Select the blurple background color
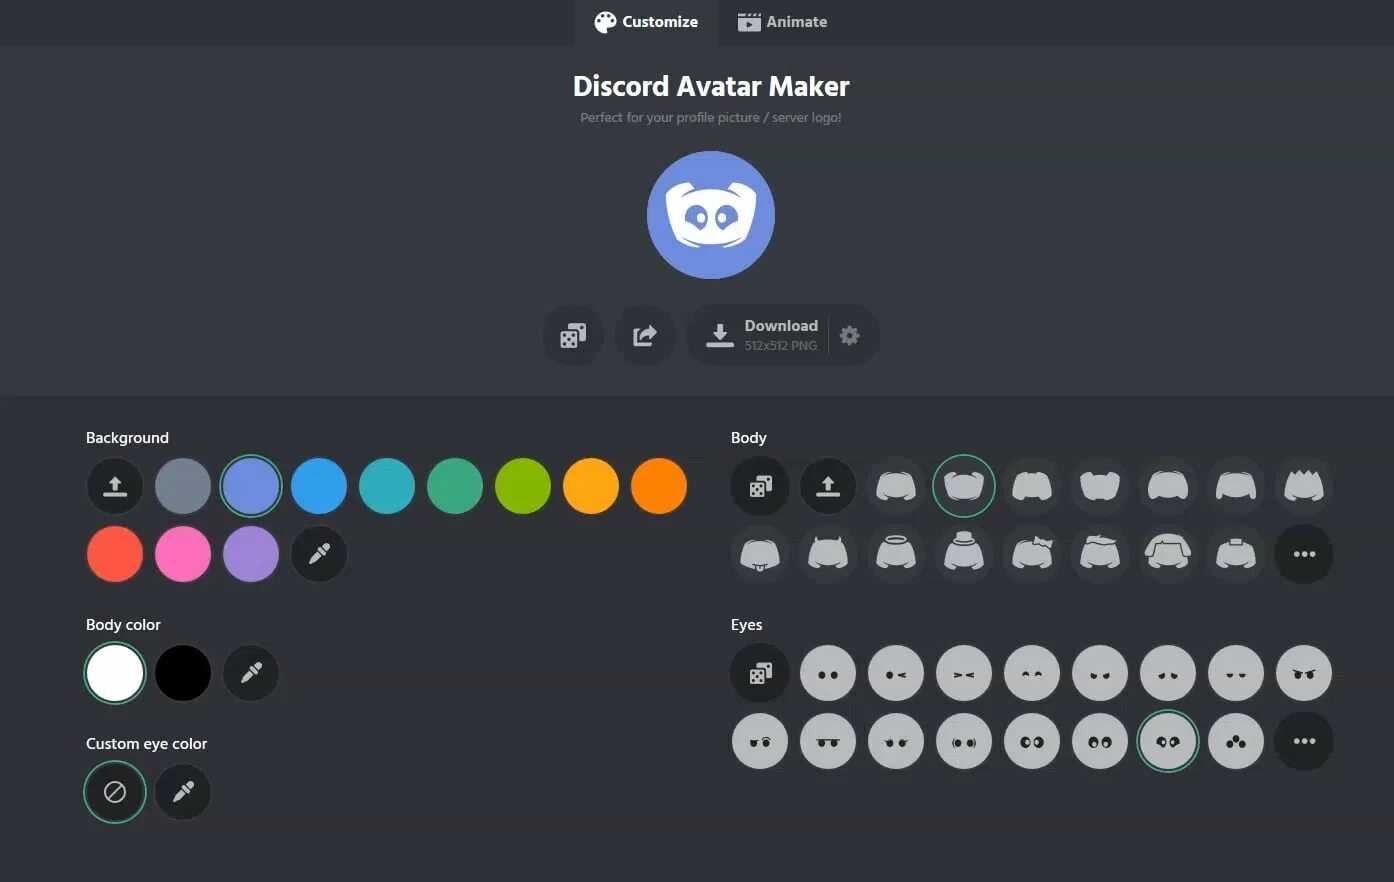The width and height of the screenshot is (1394, 882). [x=251, y=486]
